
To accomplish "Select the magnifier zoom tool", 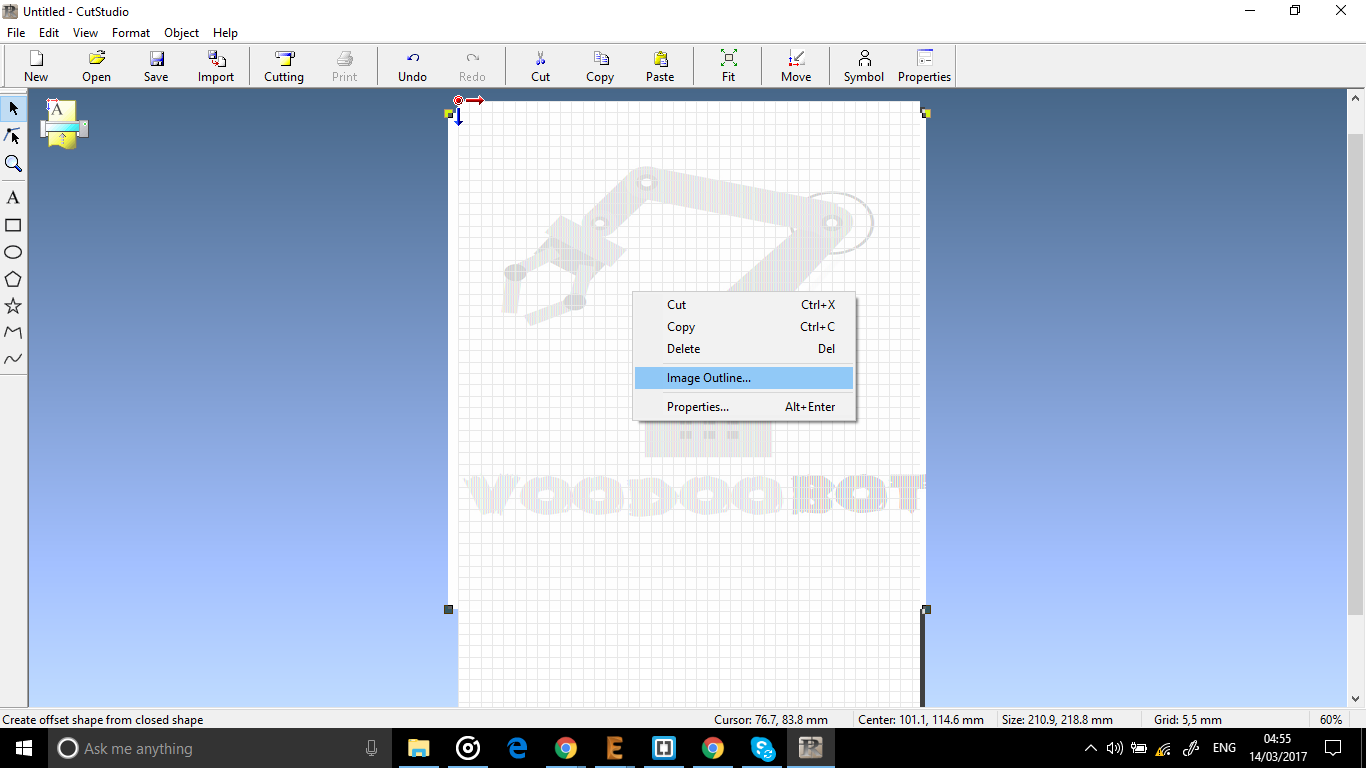I will 13,163.
